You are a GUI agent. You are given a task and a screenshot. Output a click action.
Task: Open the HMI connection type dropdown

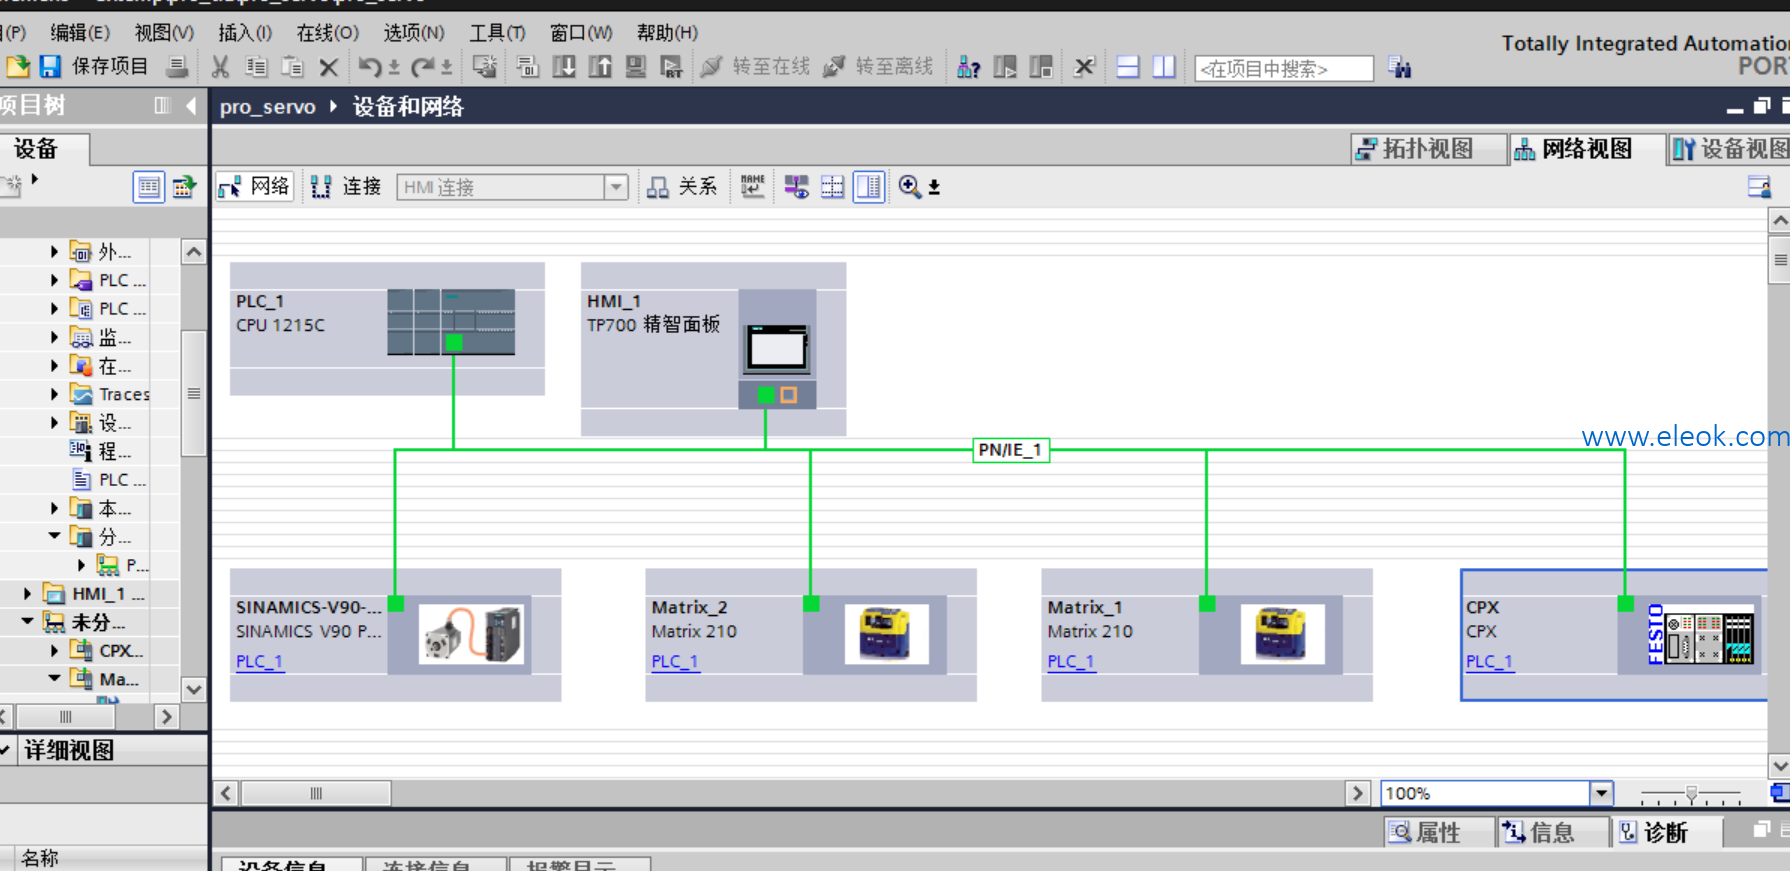[616, 187]
